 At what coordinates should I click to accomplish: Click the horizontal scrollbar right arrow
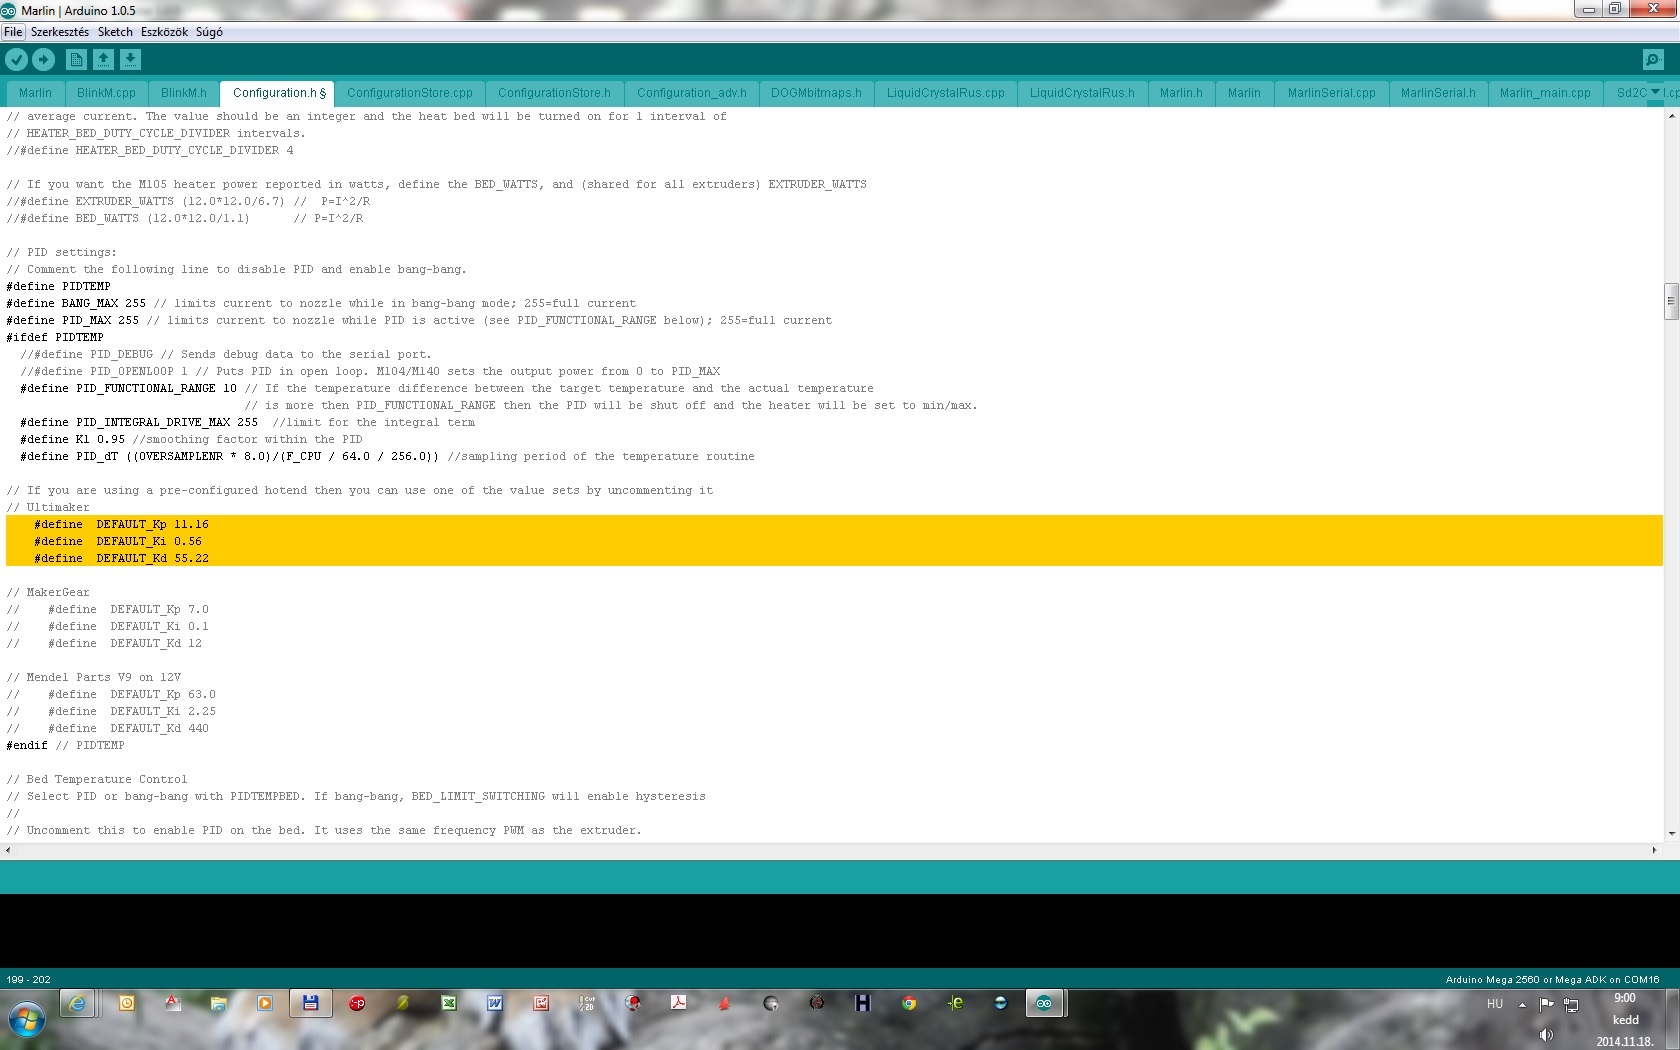(x=1654, y=850)
